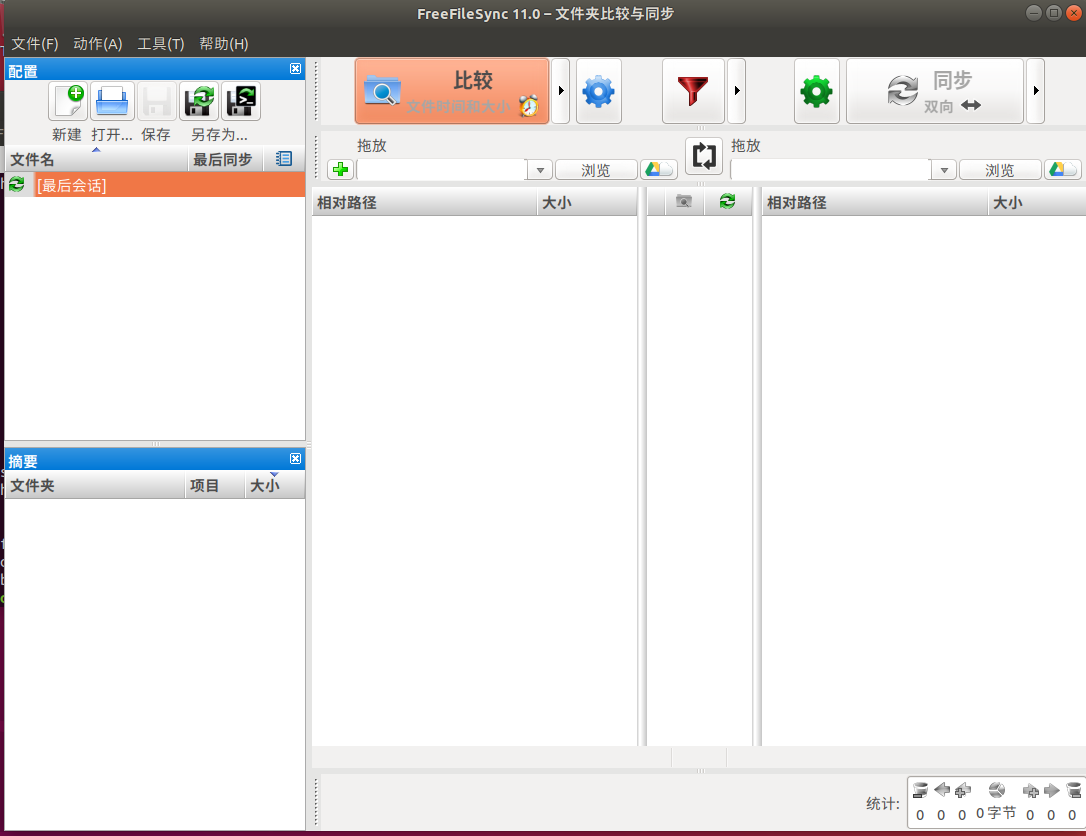Open the 工具(T) menu
The image size is (1086, 836).
click(161, 44)
